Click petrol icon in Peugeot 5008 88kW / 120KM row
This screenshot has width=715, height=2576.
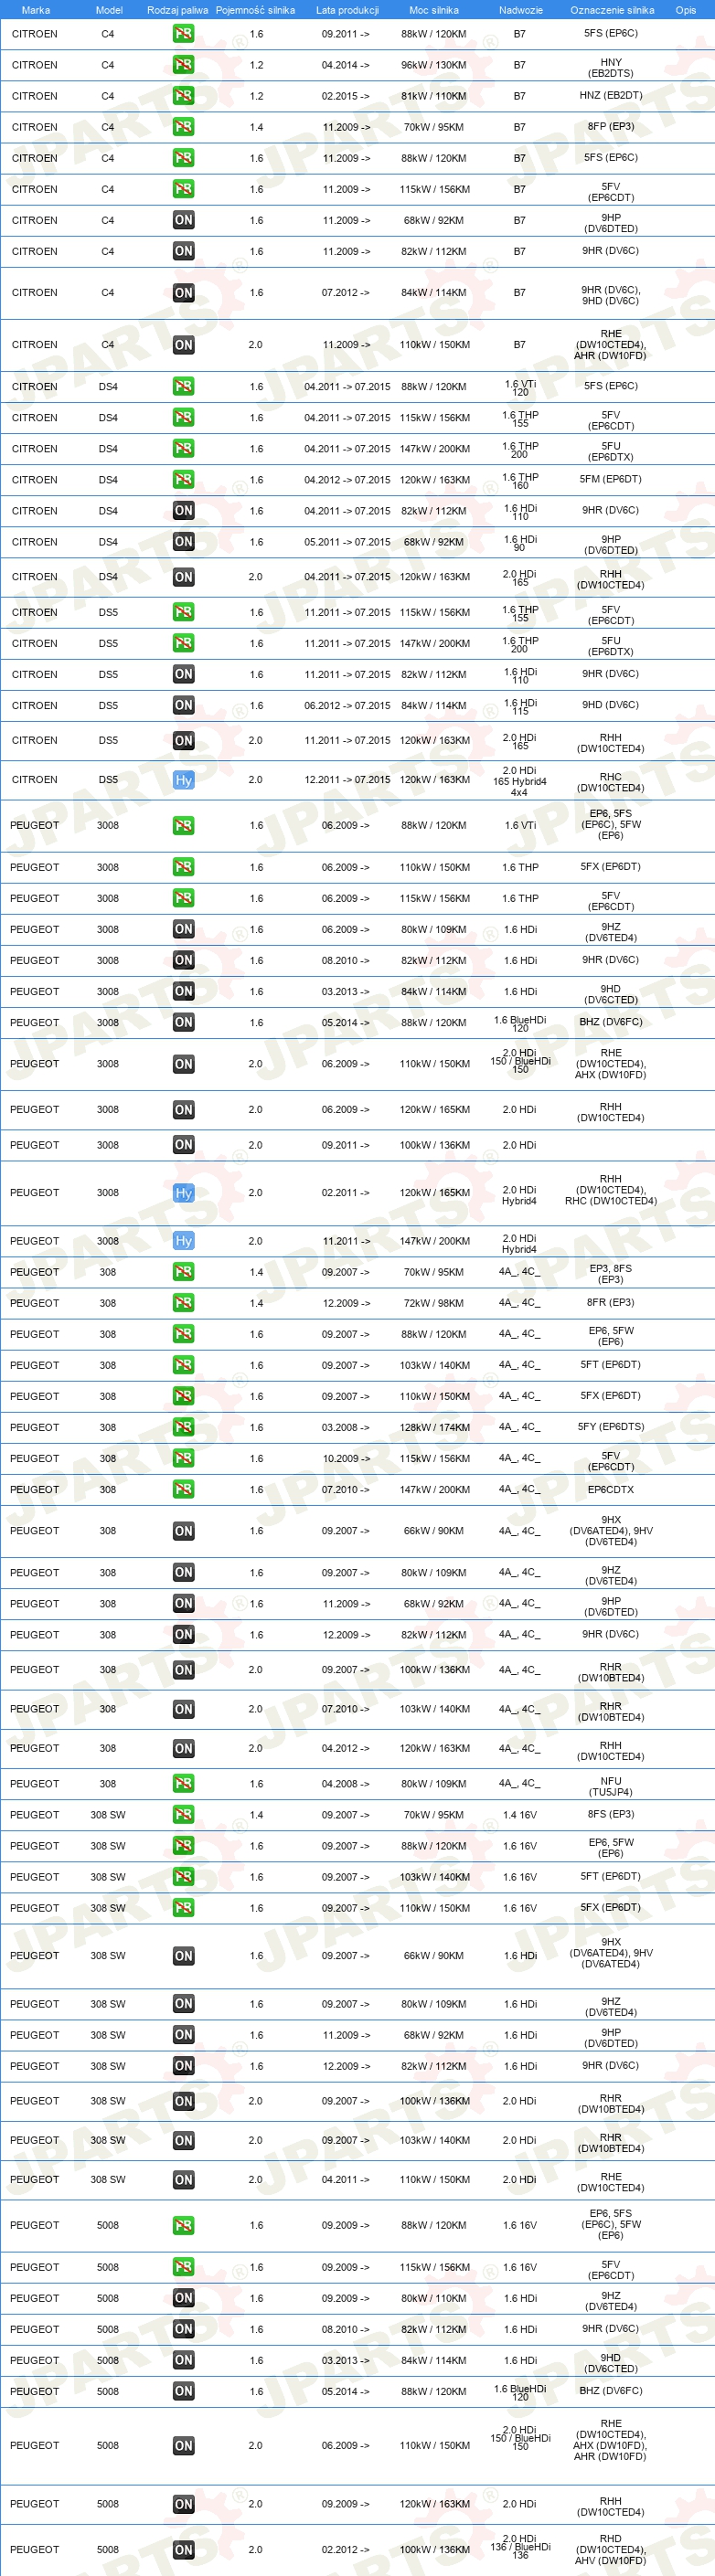point(183,2226)
